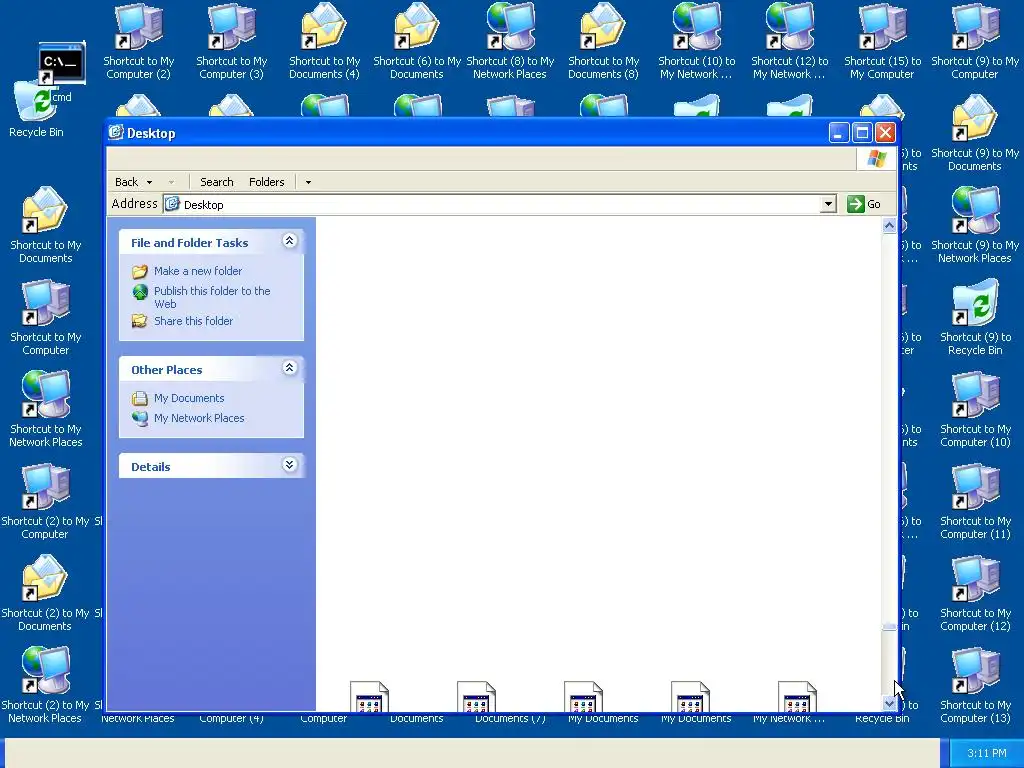Open My Documents under Other Places
1024x768 pixels.
coord(189,398)
